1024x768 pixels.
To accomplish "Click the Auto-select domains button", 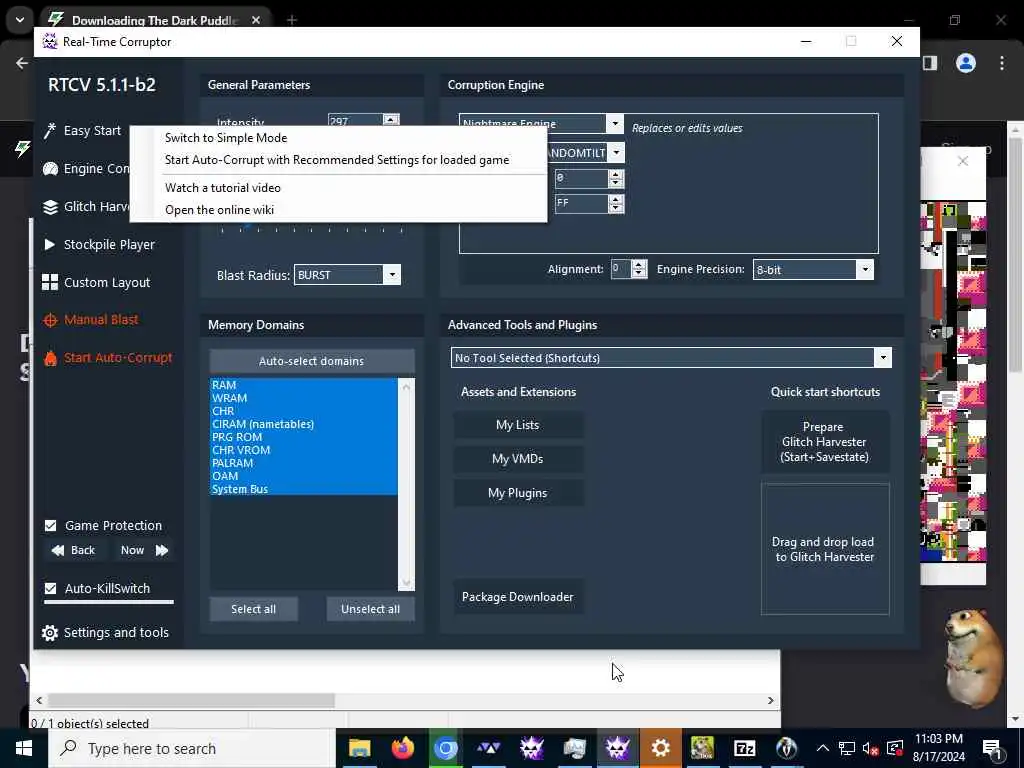I will (312, 361).
